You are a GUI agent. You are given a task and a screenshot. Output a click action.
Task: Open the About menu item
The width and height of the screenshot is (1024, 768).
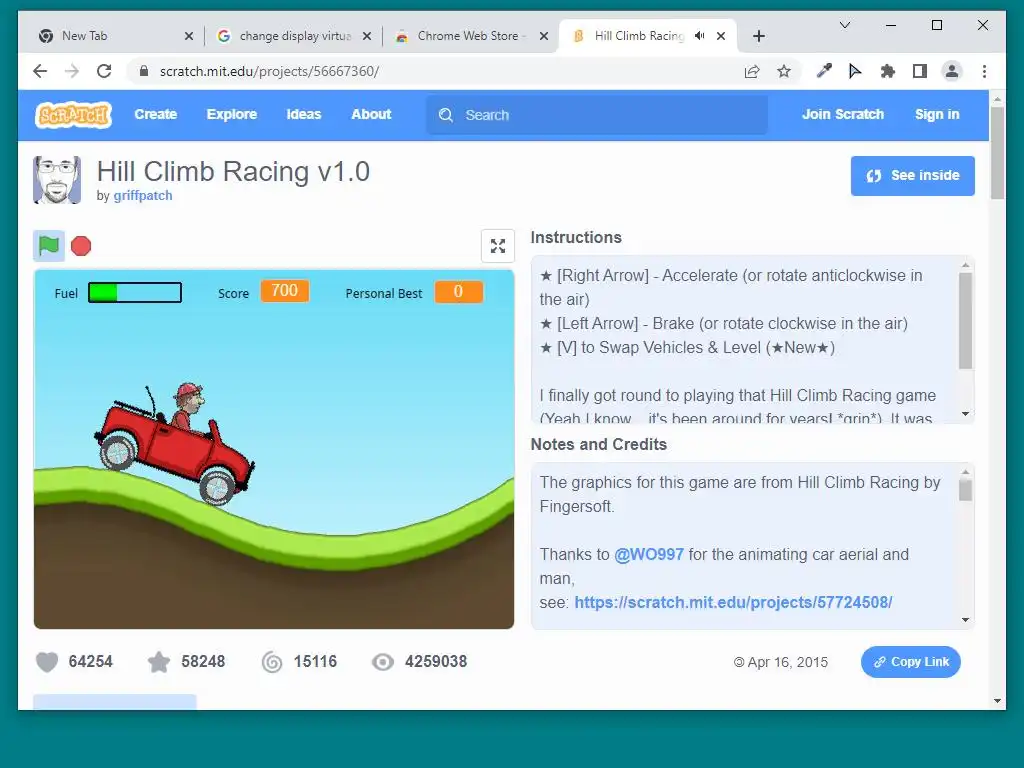click(x=371, y=114)
